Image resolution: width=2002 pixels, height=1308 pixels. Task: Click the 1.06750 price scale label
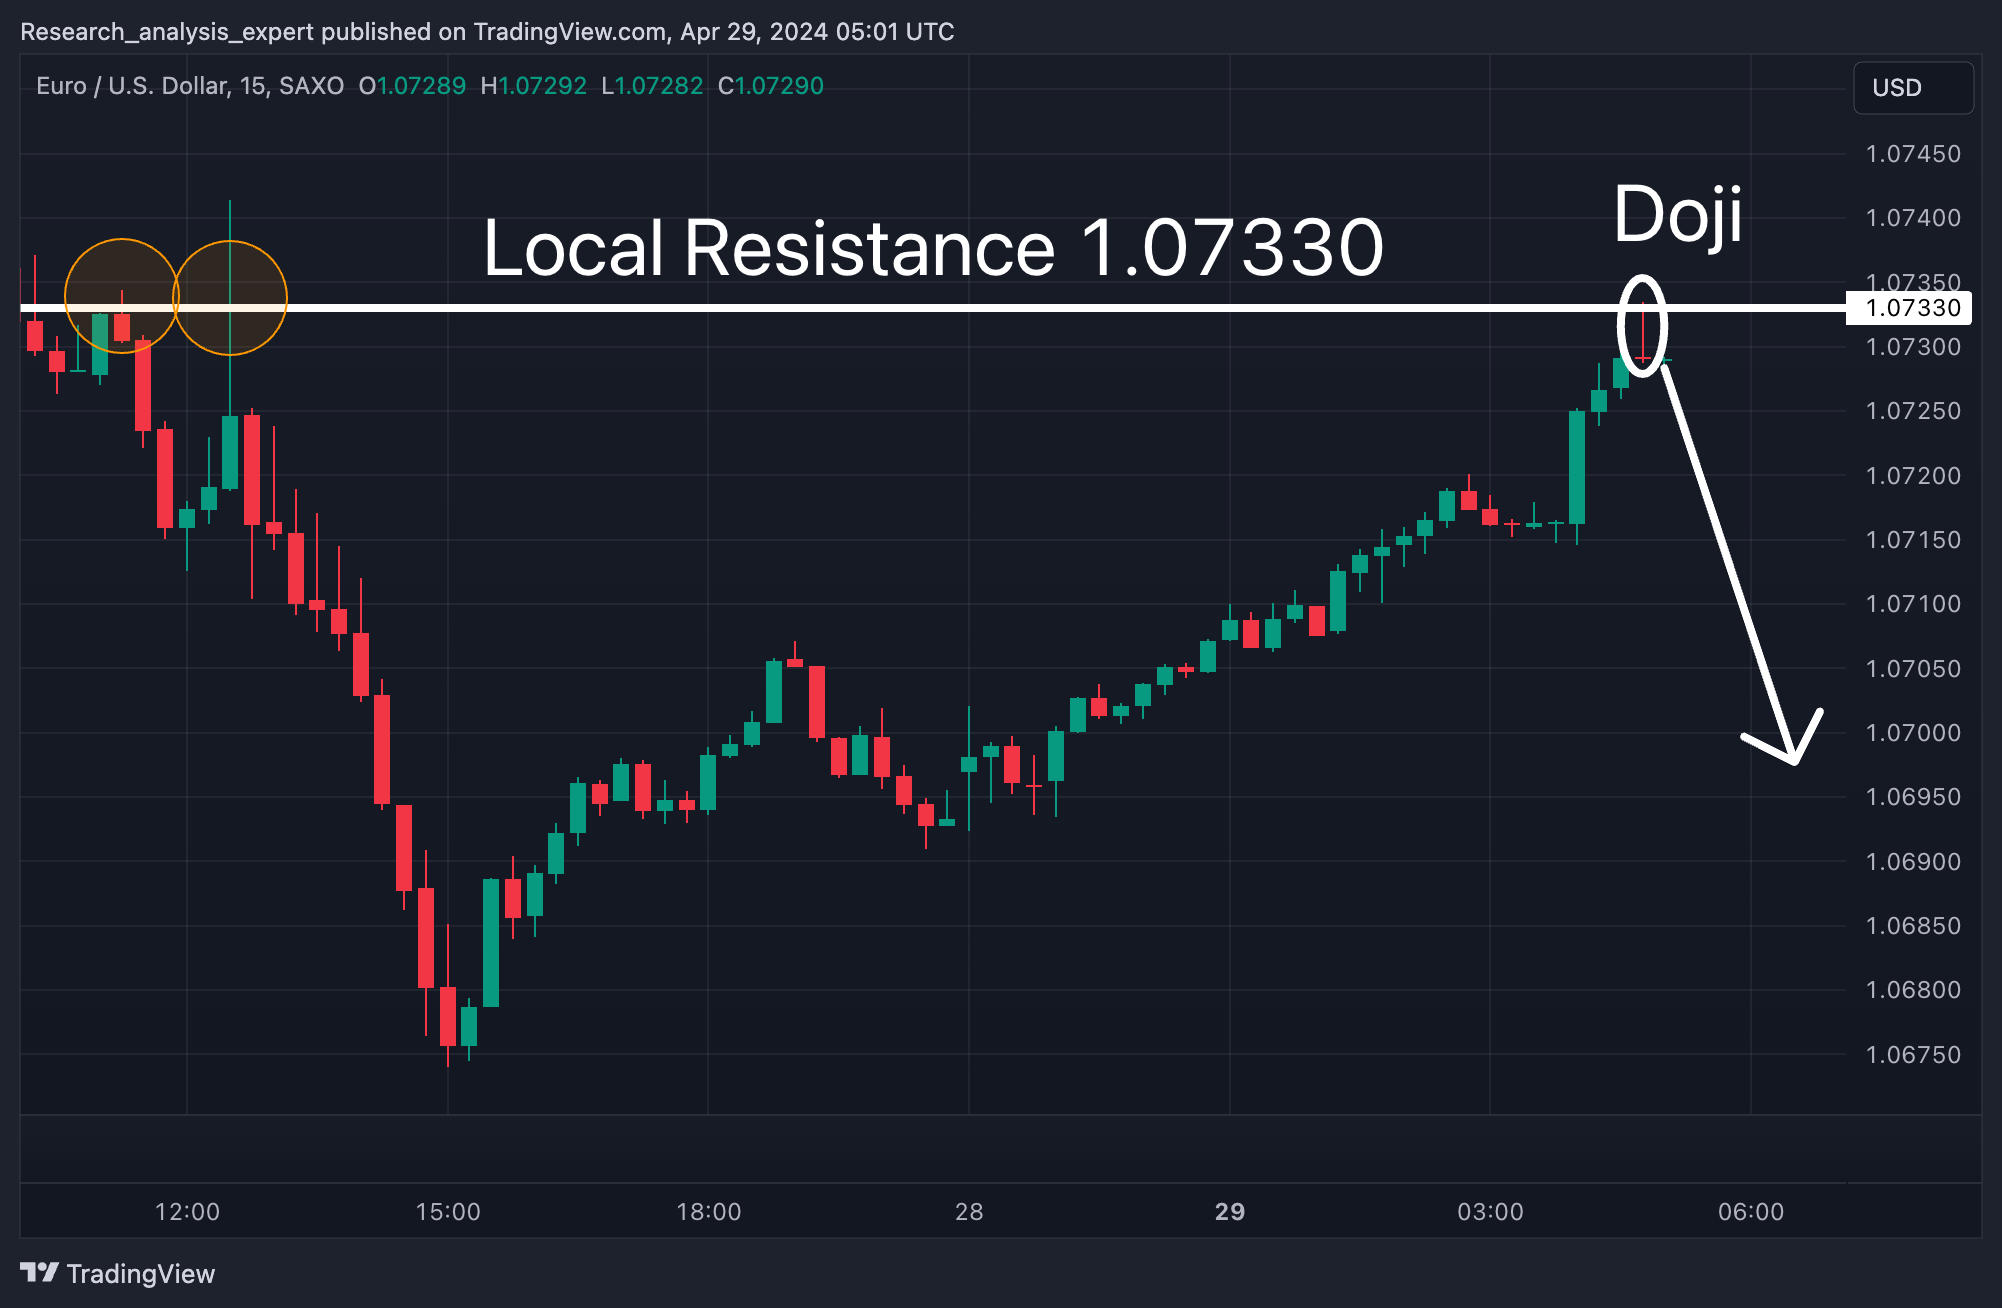pyautogui.click(x=1912, y=1055)
